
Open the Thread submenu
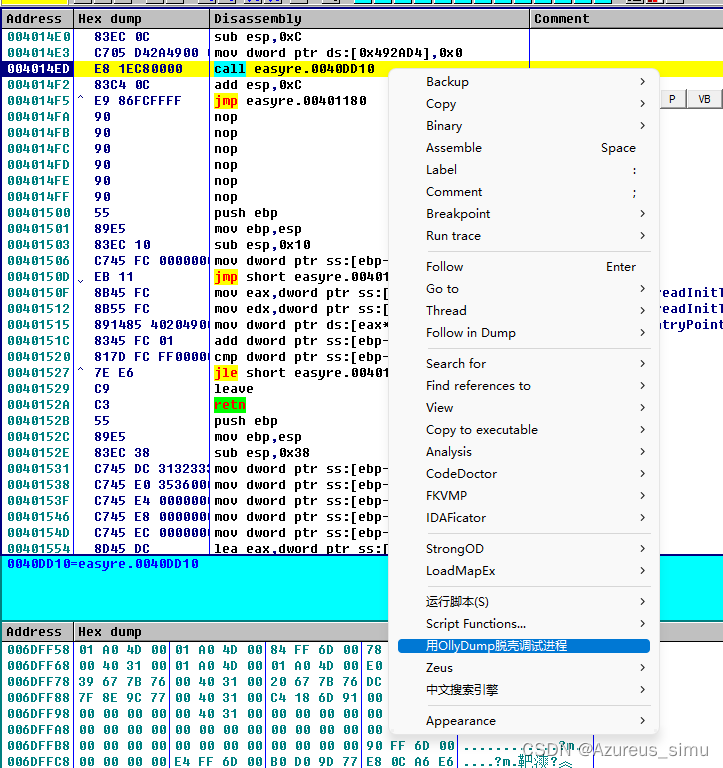[524, 311]
